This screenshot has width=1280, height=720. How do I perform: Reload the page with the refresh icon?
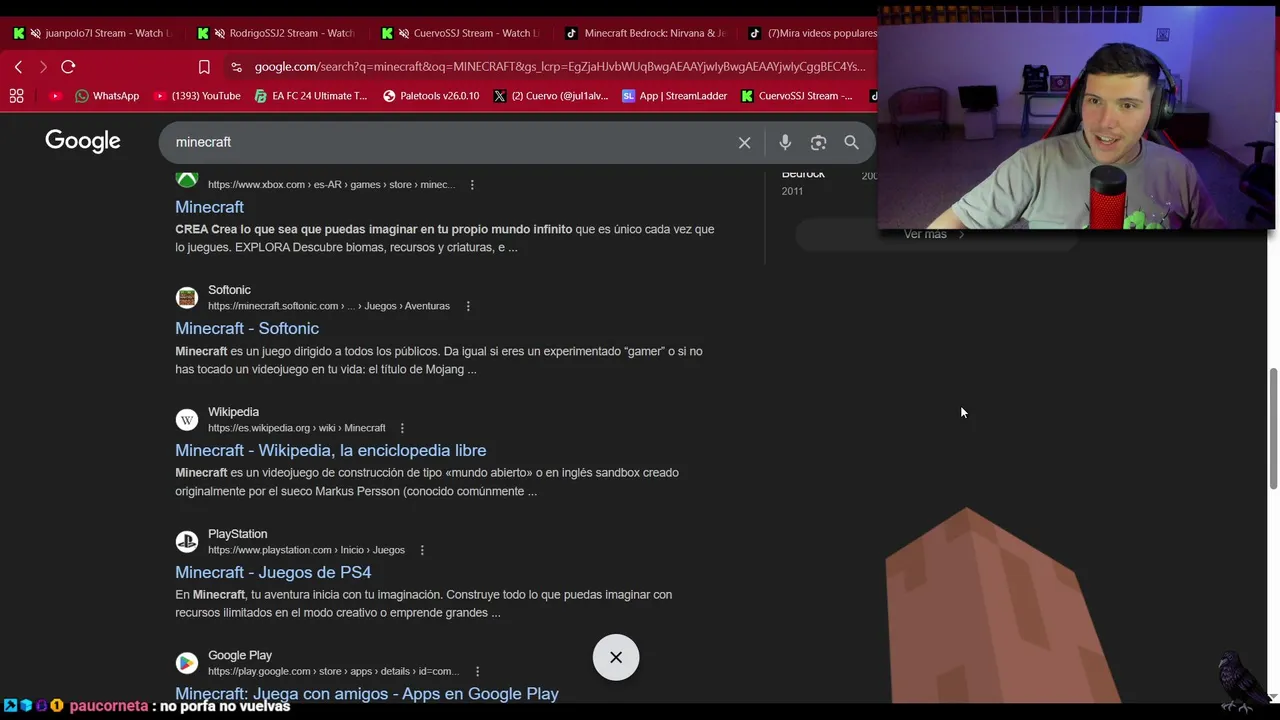[x=68, y=67]
